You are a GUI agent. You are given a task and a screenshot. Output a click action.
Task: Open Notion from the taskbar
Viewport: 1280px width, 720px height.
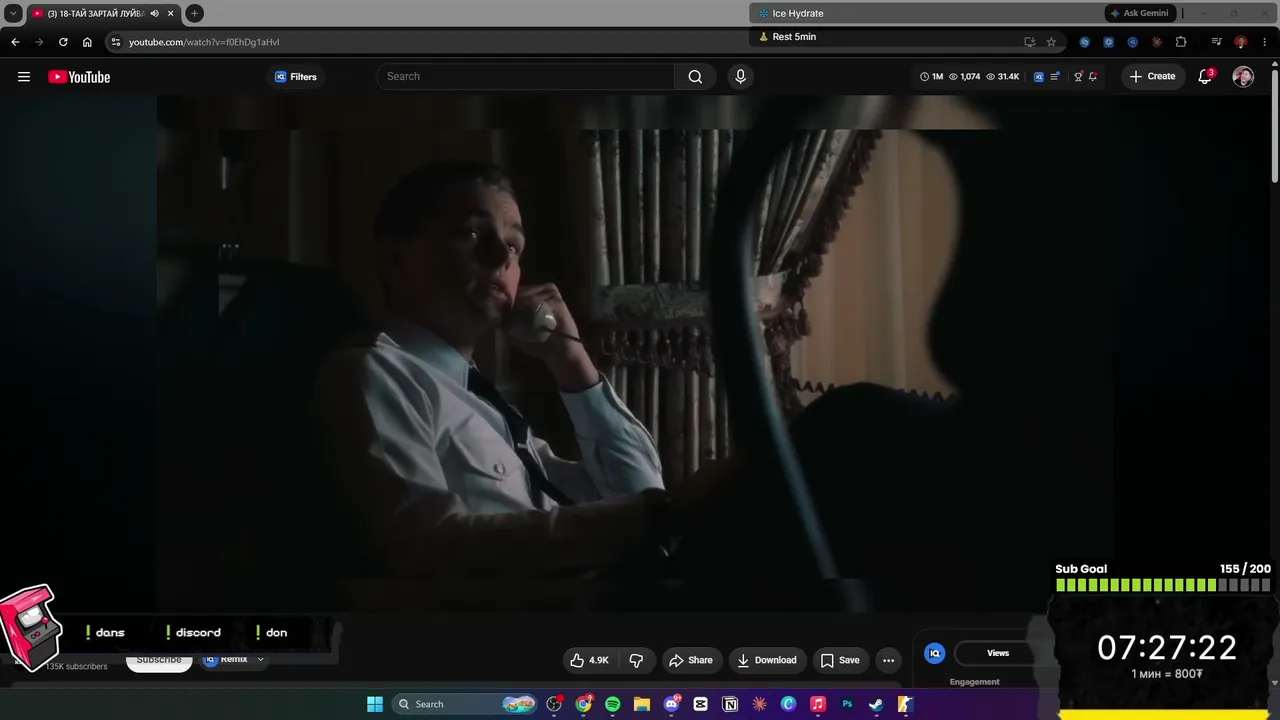(x=730, y=704)
